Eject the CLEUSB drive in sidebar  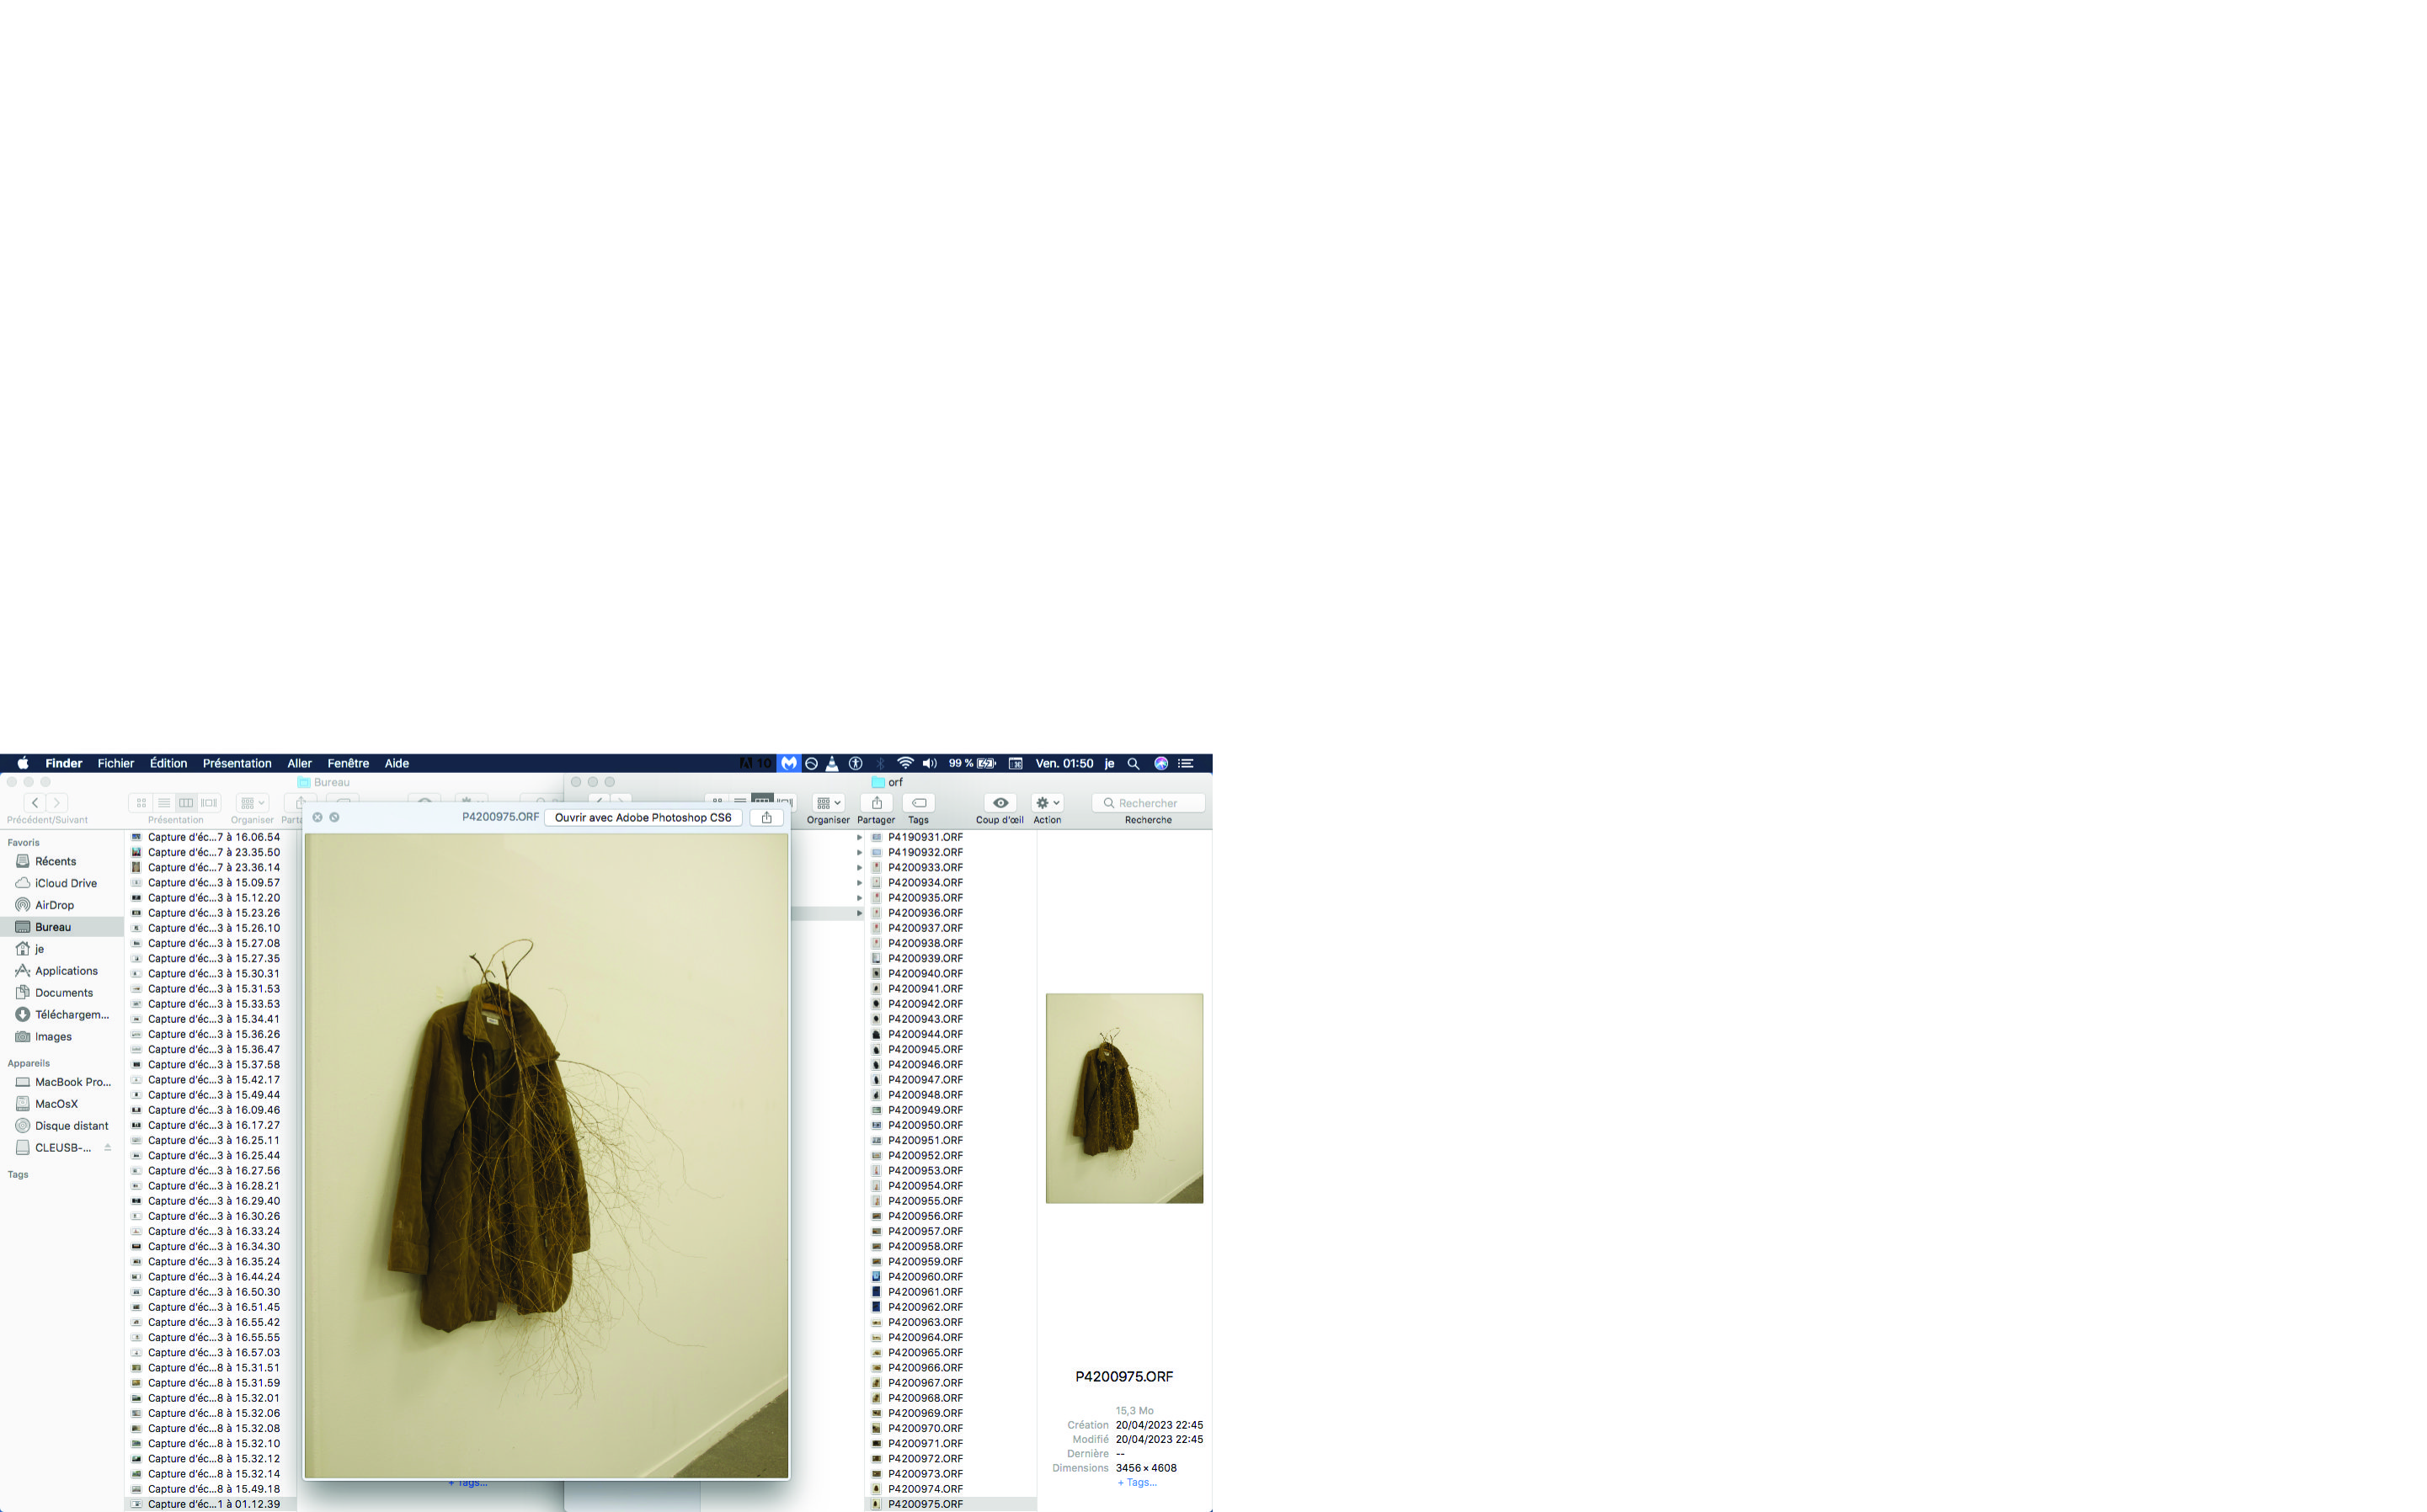pos(107,1148)
